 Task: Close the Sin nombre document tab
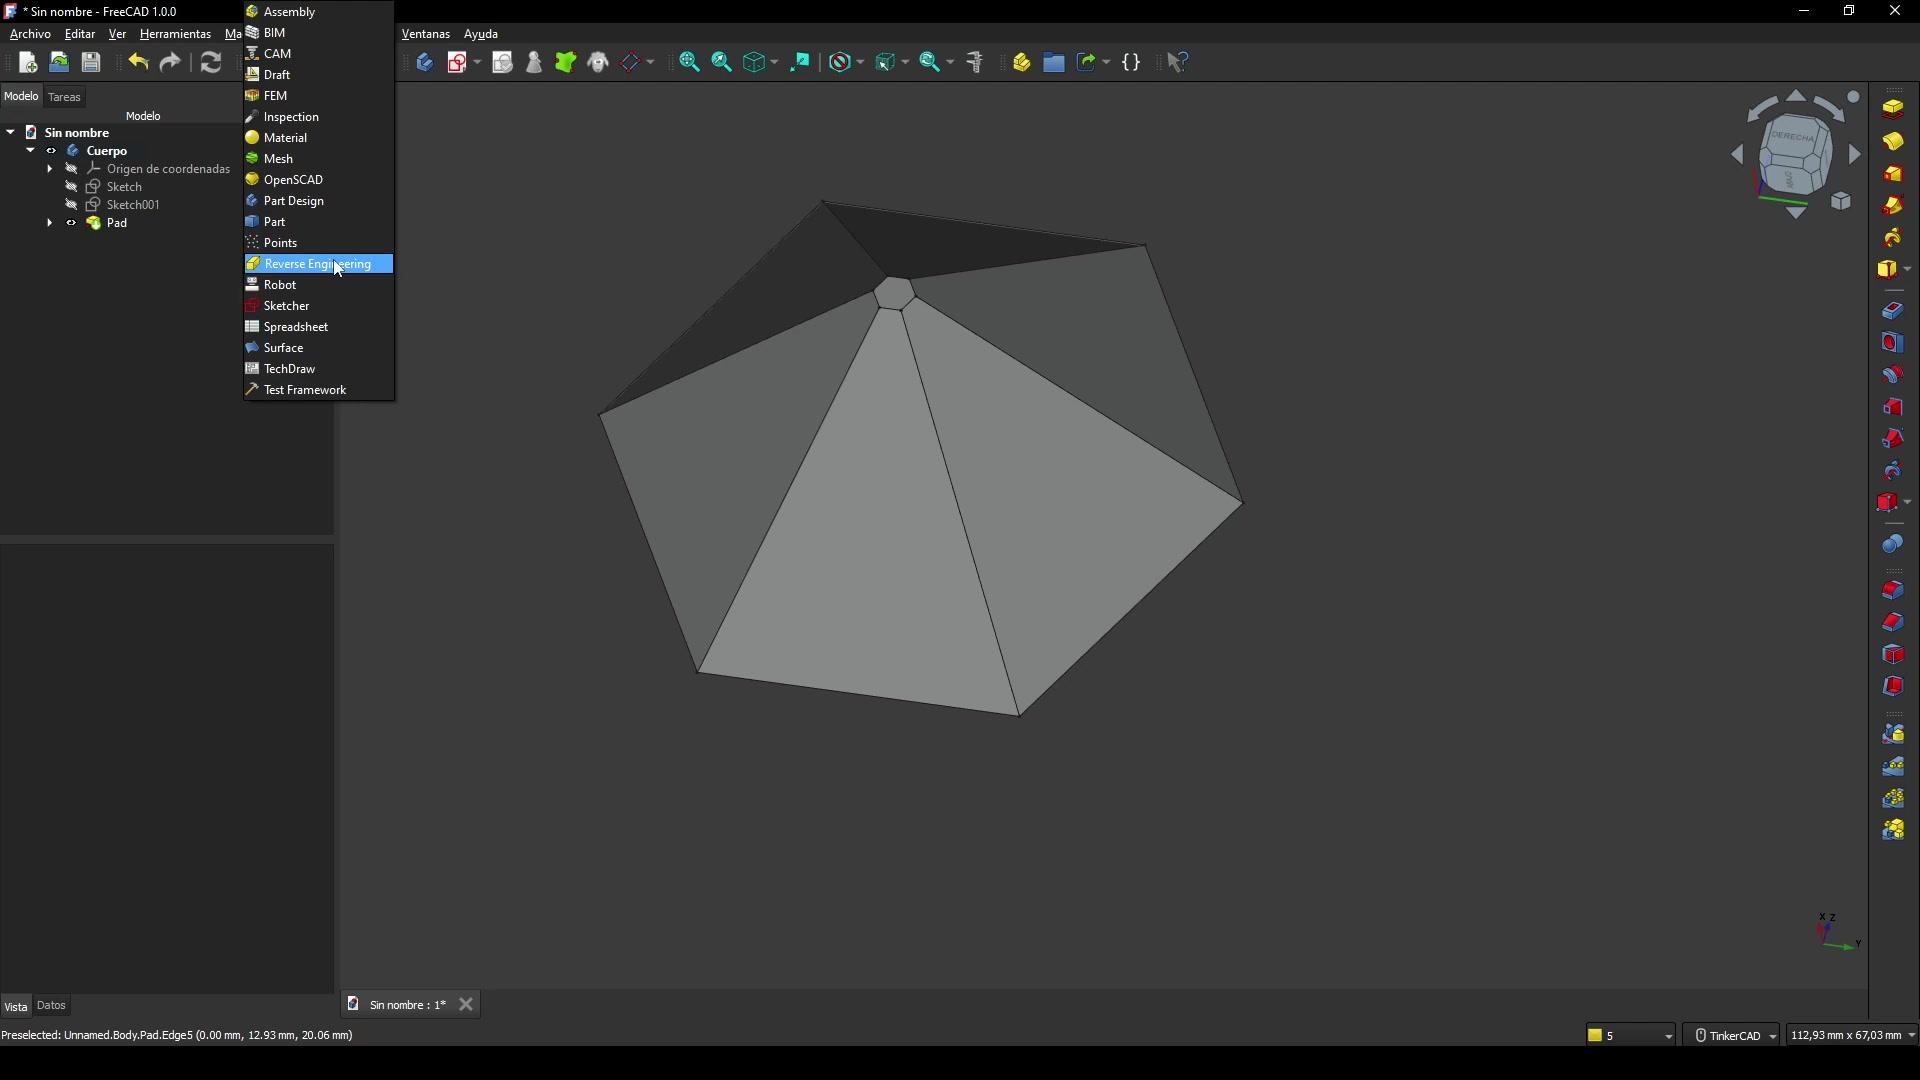[x=466, y=1005]
